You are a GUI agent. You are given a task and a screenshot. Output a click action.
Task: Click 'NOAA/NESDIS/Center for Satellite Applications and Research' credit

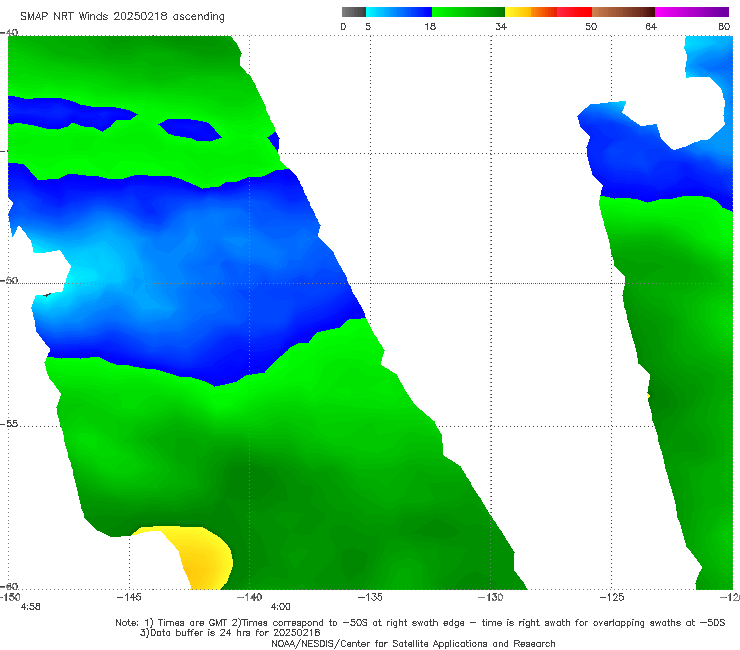click(413, 643)
